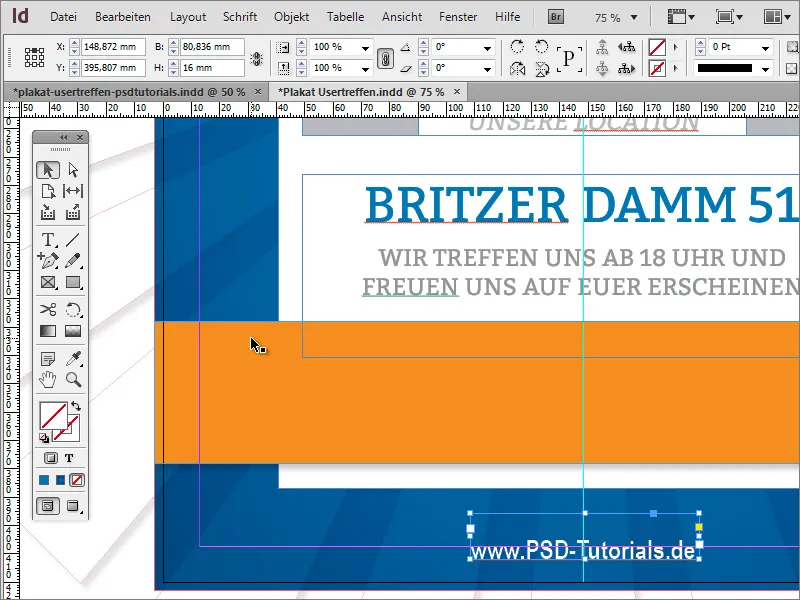Screen dimensions: 800x600
Task: Open Adobe Bridge via Br button
Action: click(556, 17)
